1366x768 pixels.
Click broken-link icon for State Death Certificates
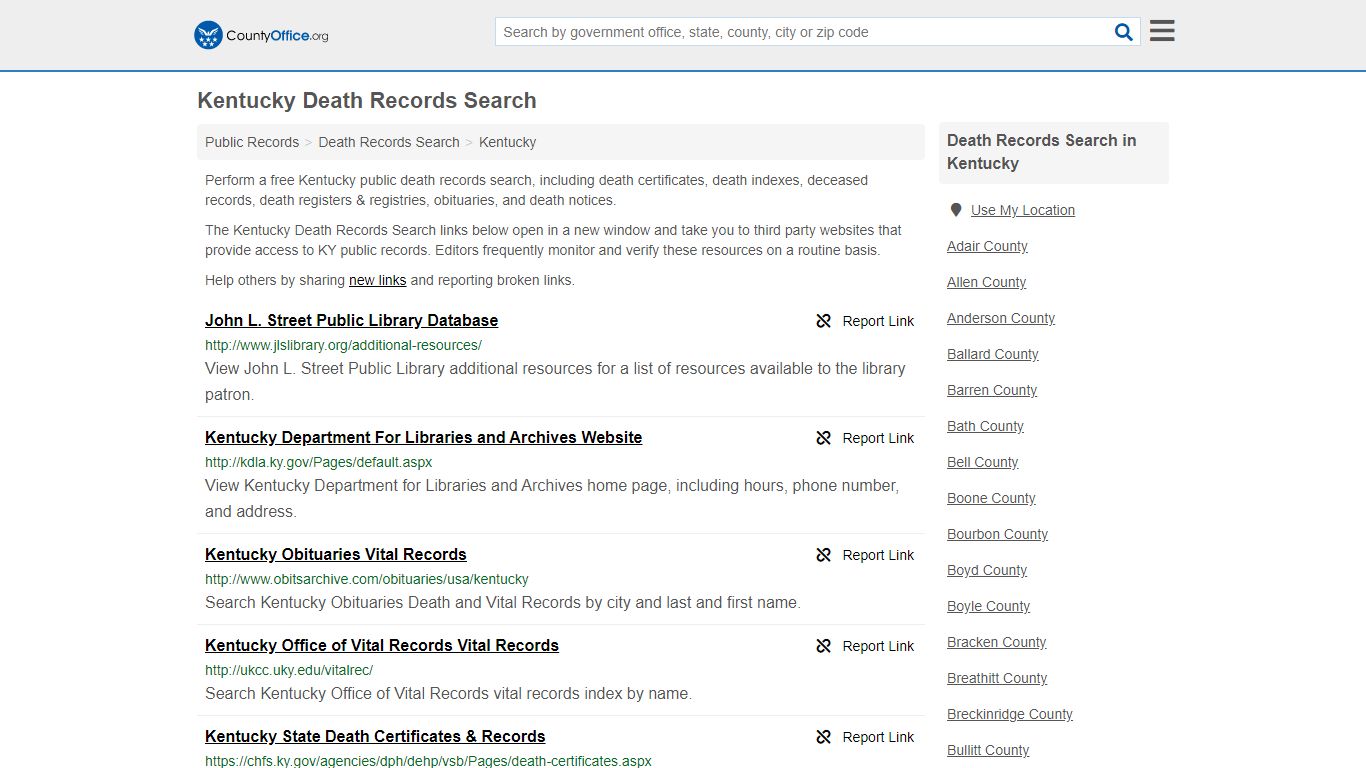(x=824, y=737)
